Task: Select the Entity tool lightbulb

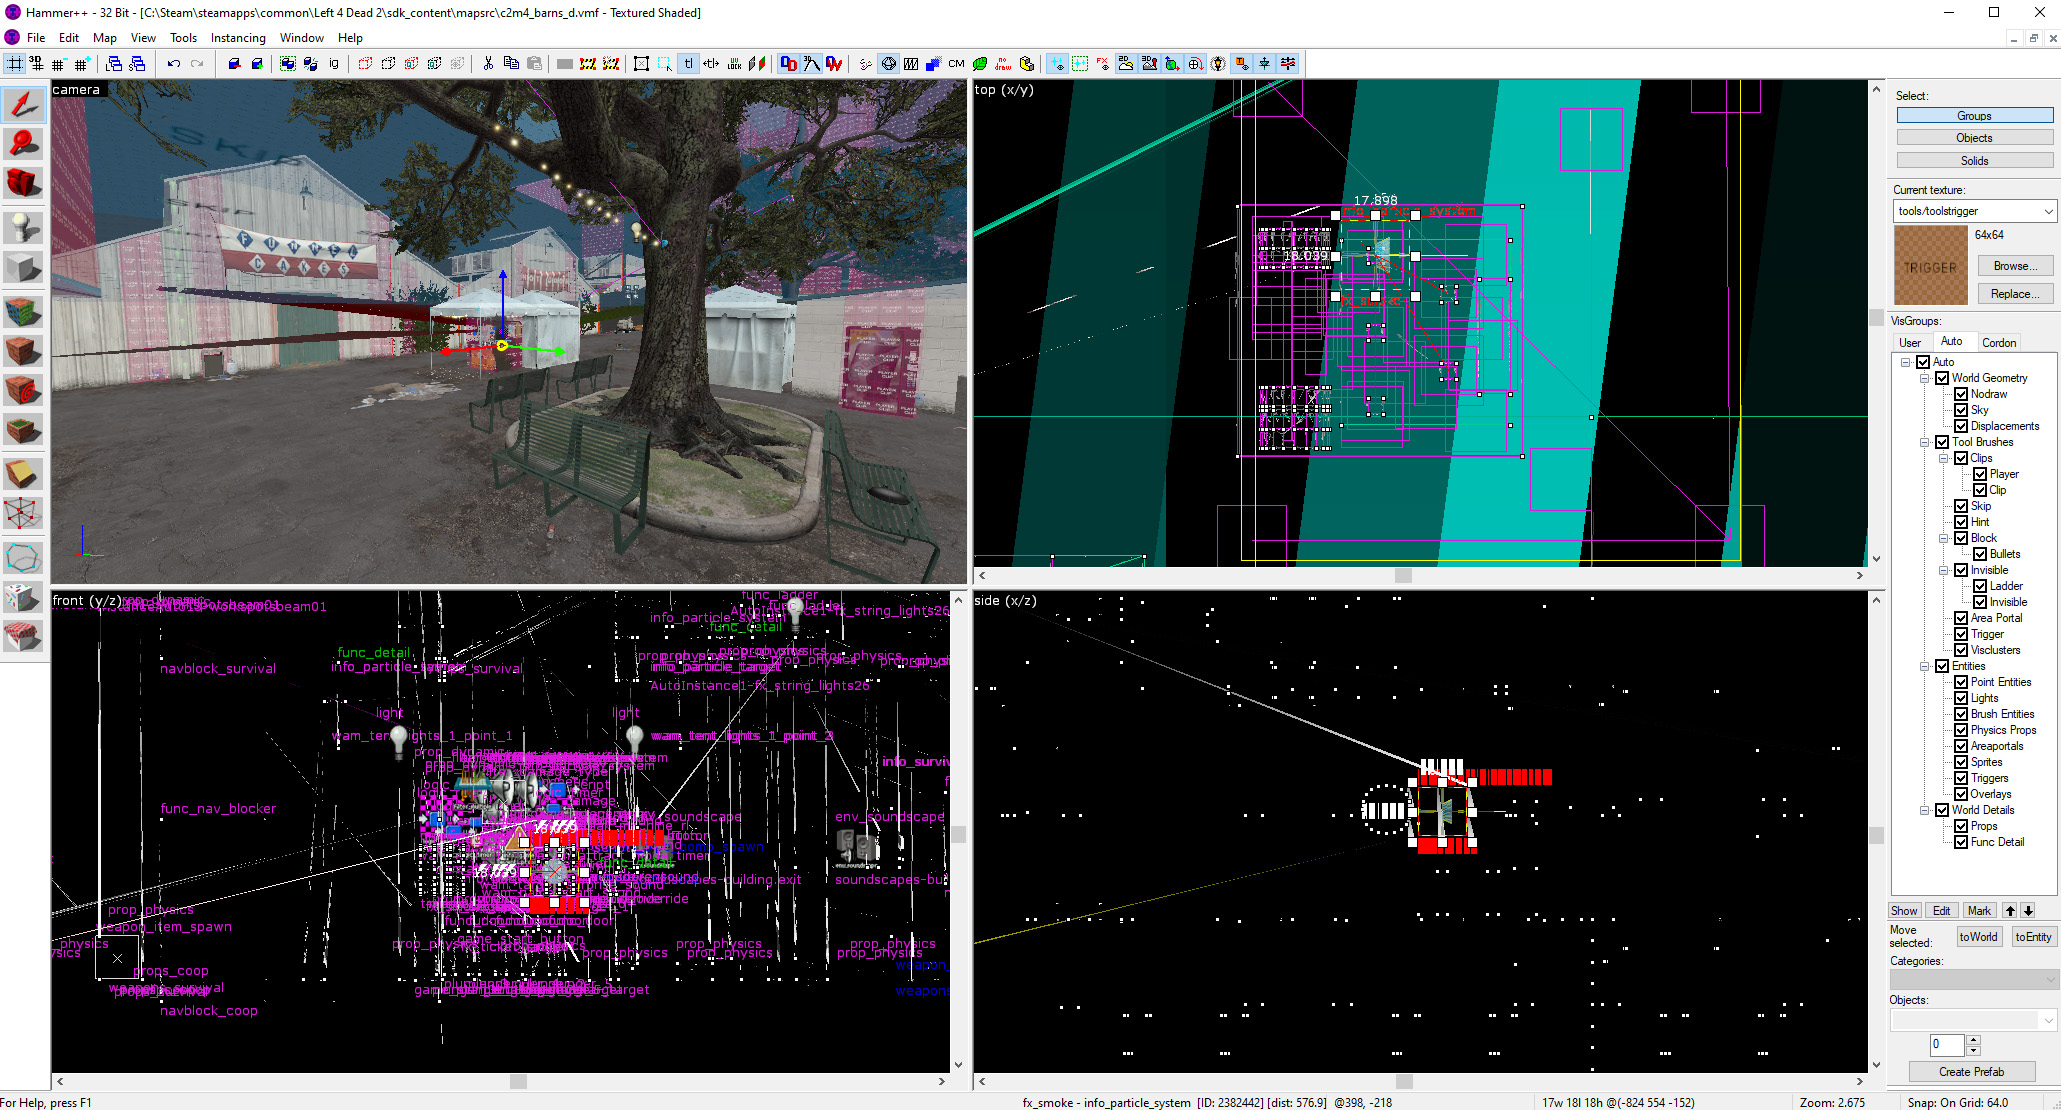Action: [x=23, y=228]
